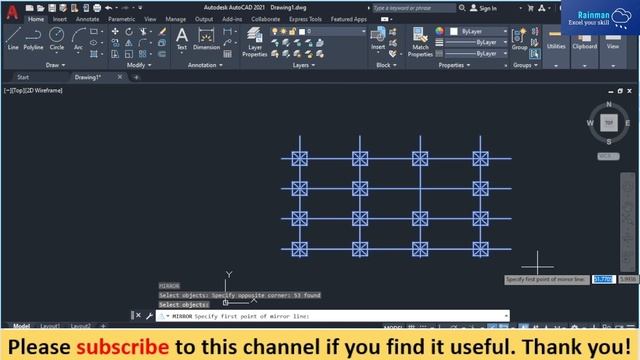The width and height of the screenshot is (640, 360).
Task: Select the Polyline tool
Action: click(33, 39)
